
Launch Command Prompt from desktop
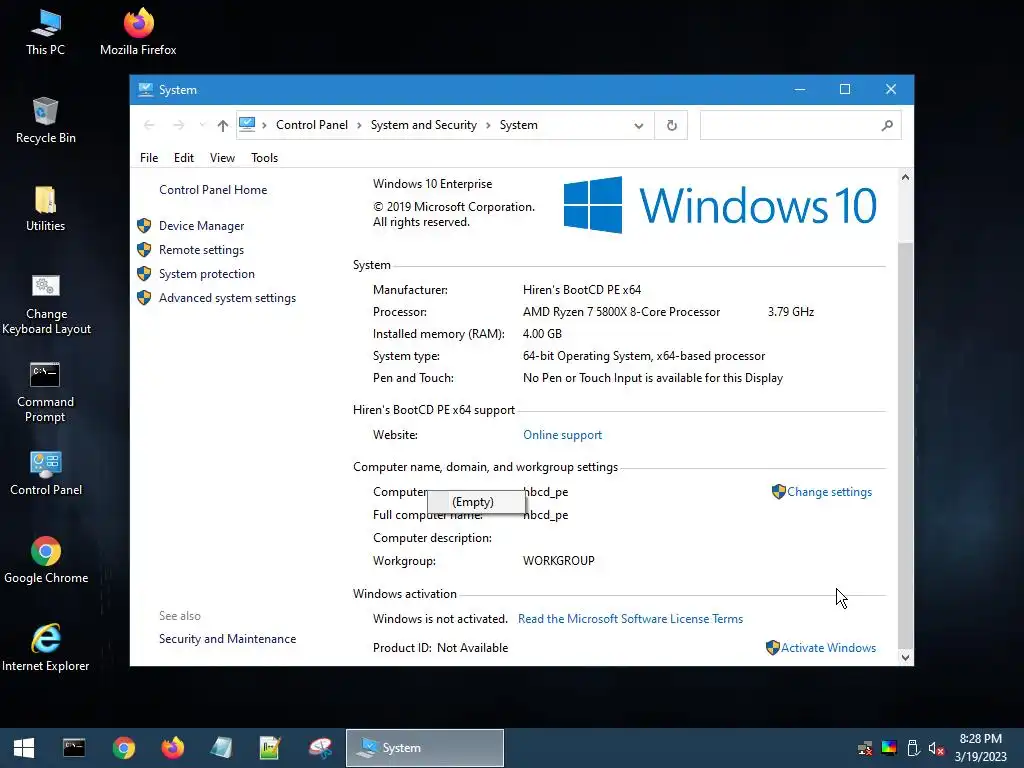point(45,392)
